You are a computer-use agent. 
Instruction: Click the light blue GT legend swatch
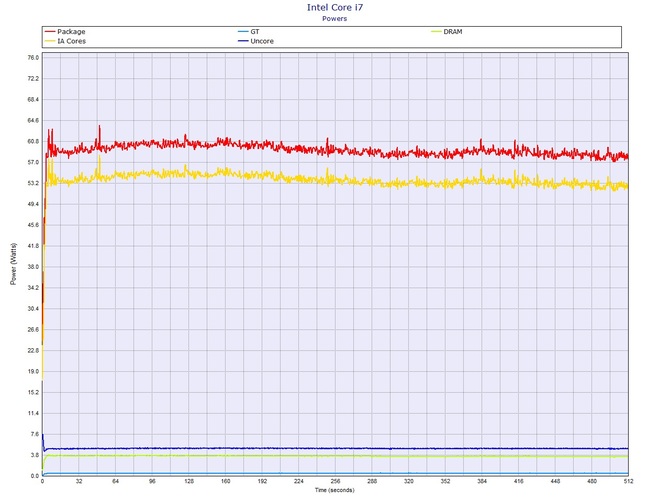[243, 32]
